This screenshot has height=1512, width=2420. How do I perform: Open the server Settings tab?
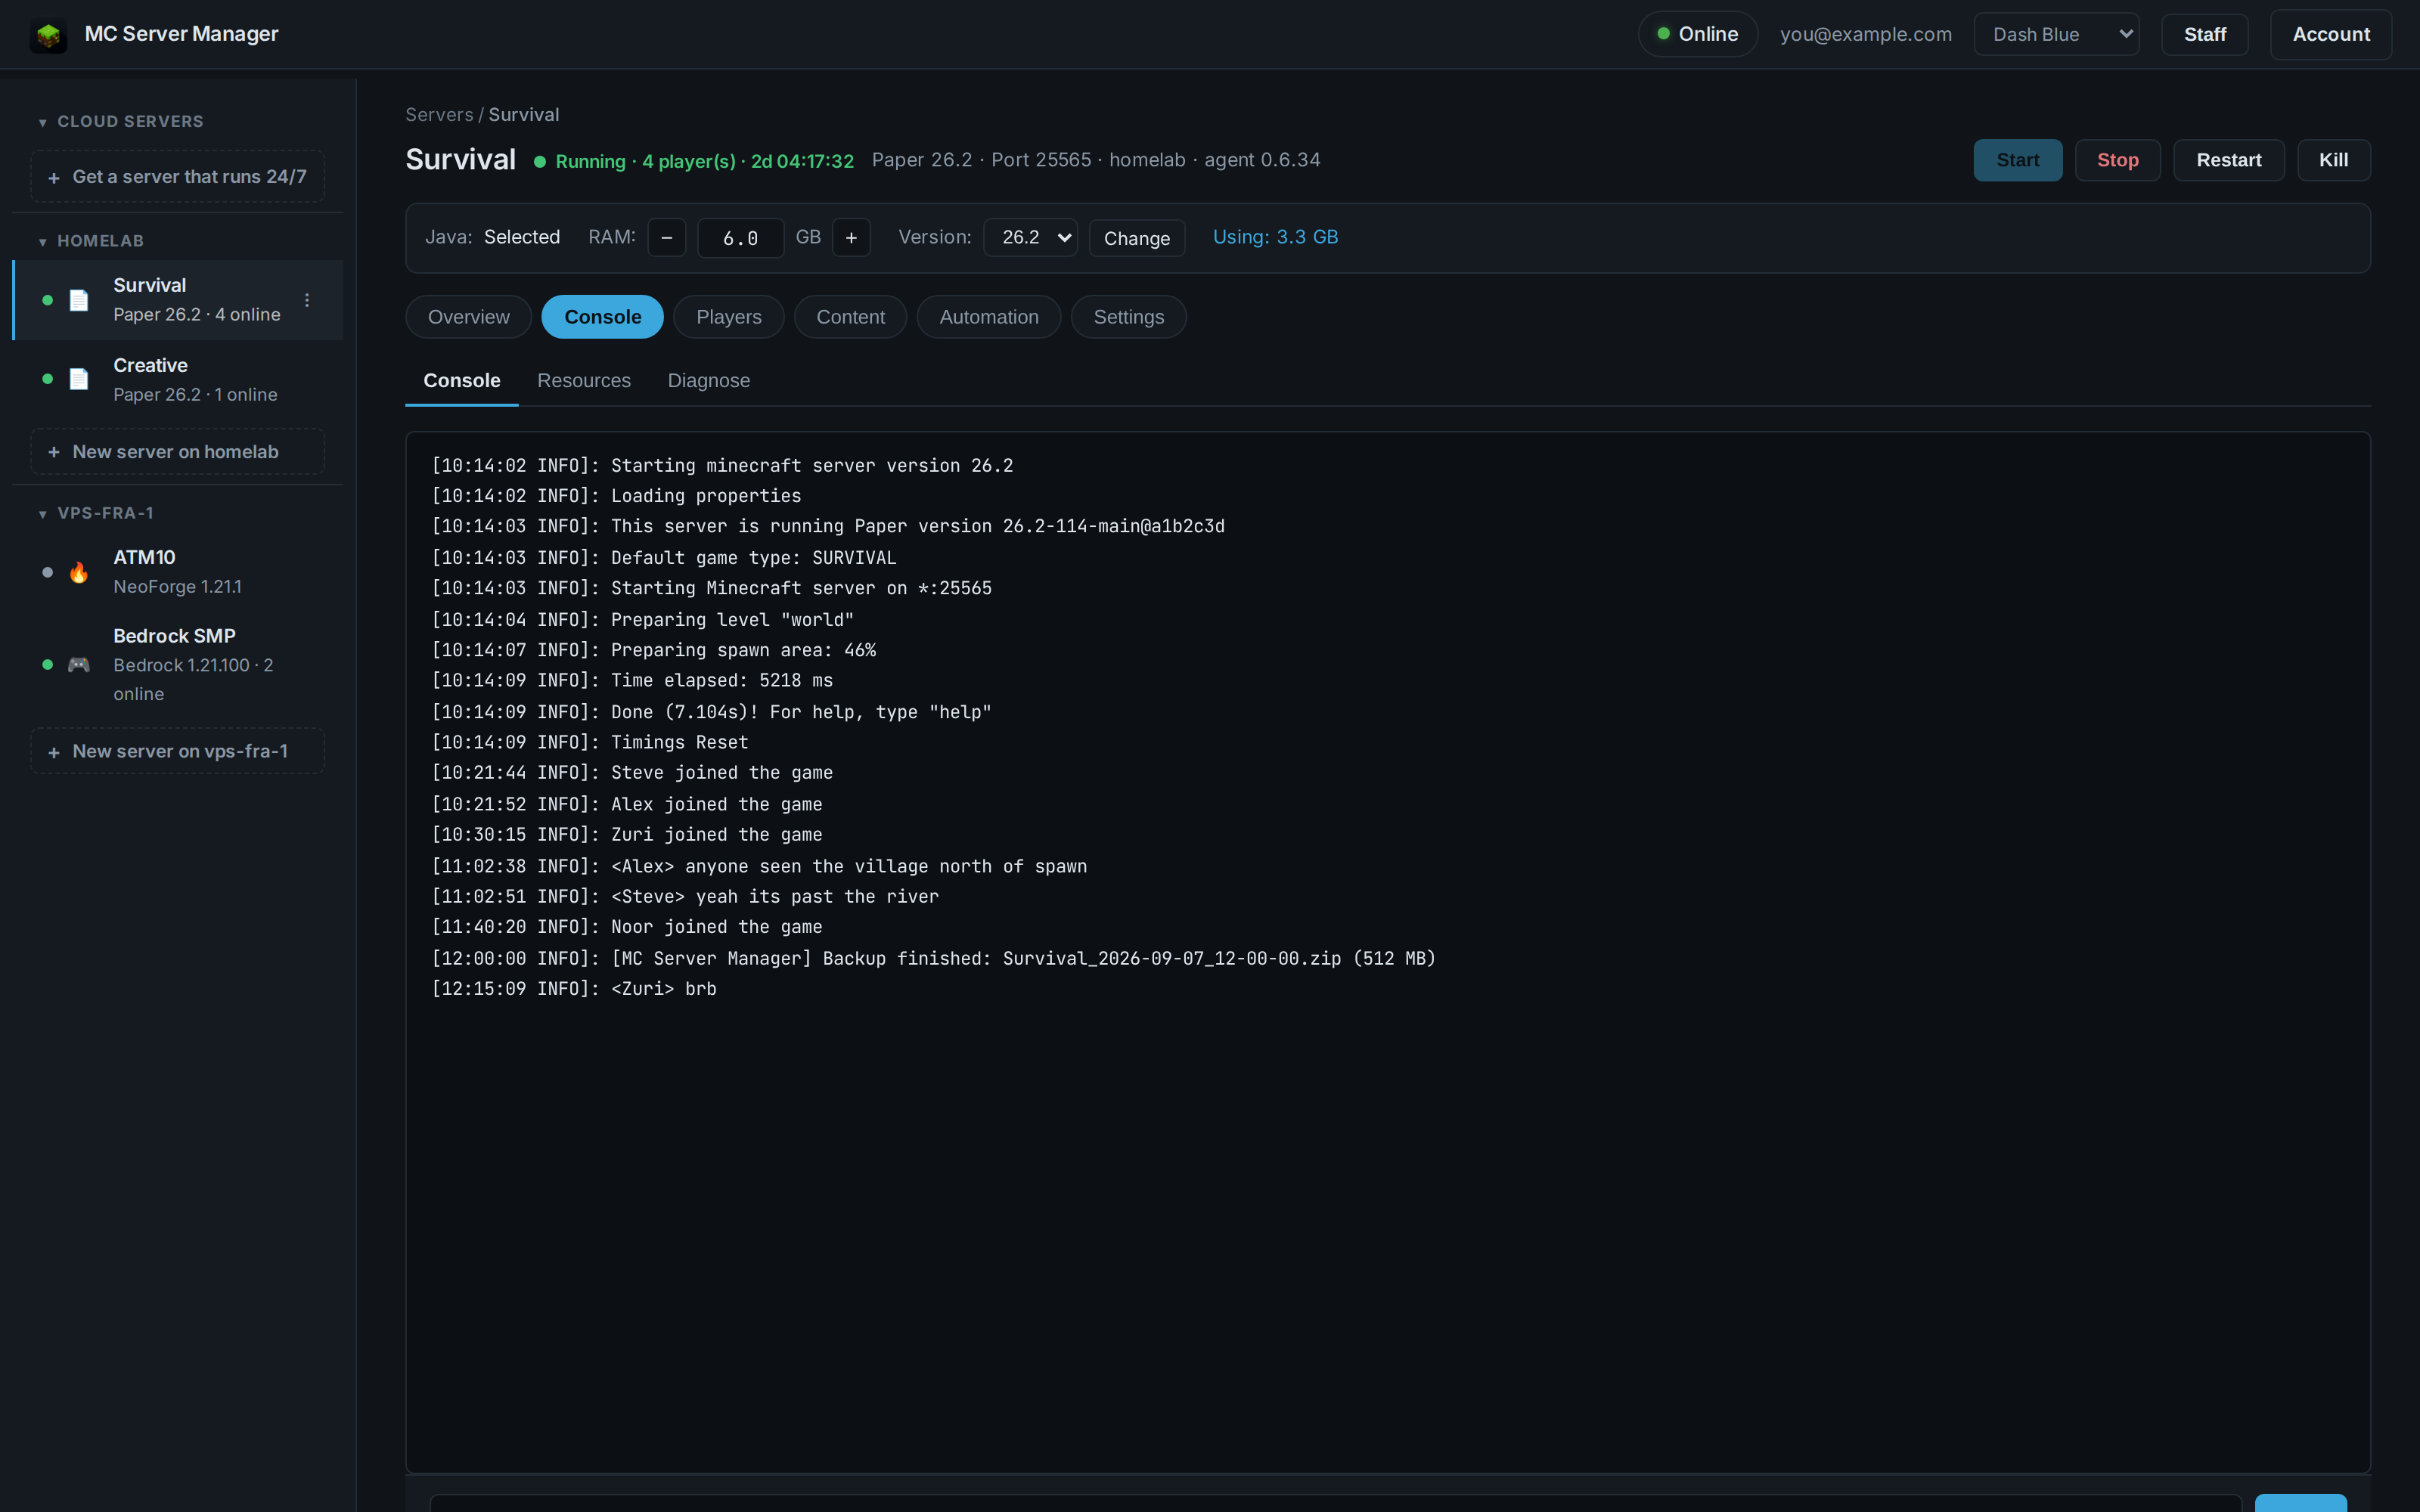(1128, 317)
